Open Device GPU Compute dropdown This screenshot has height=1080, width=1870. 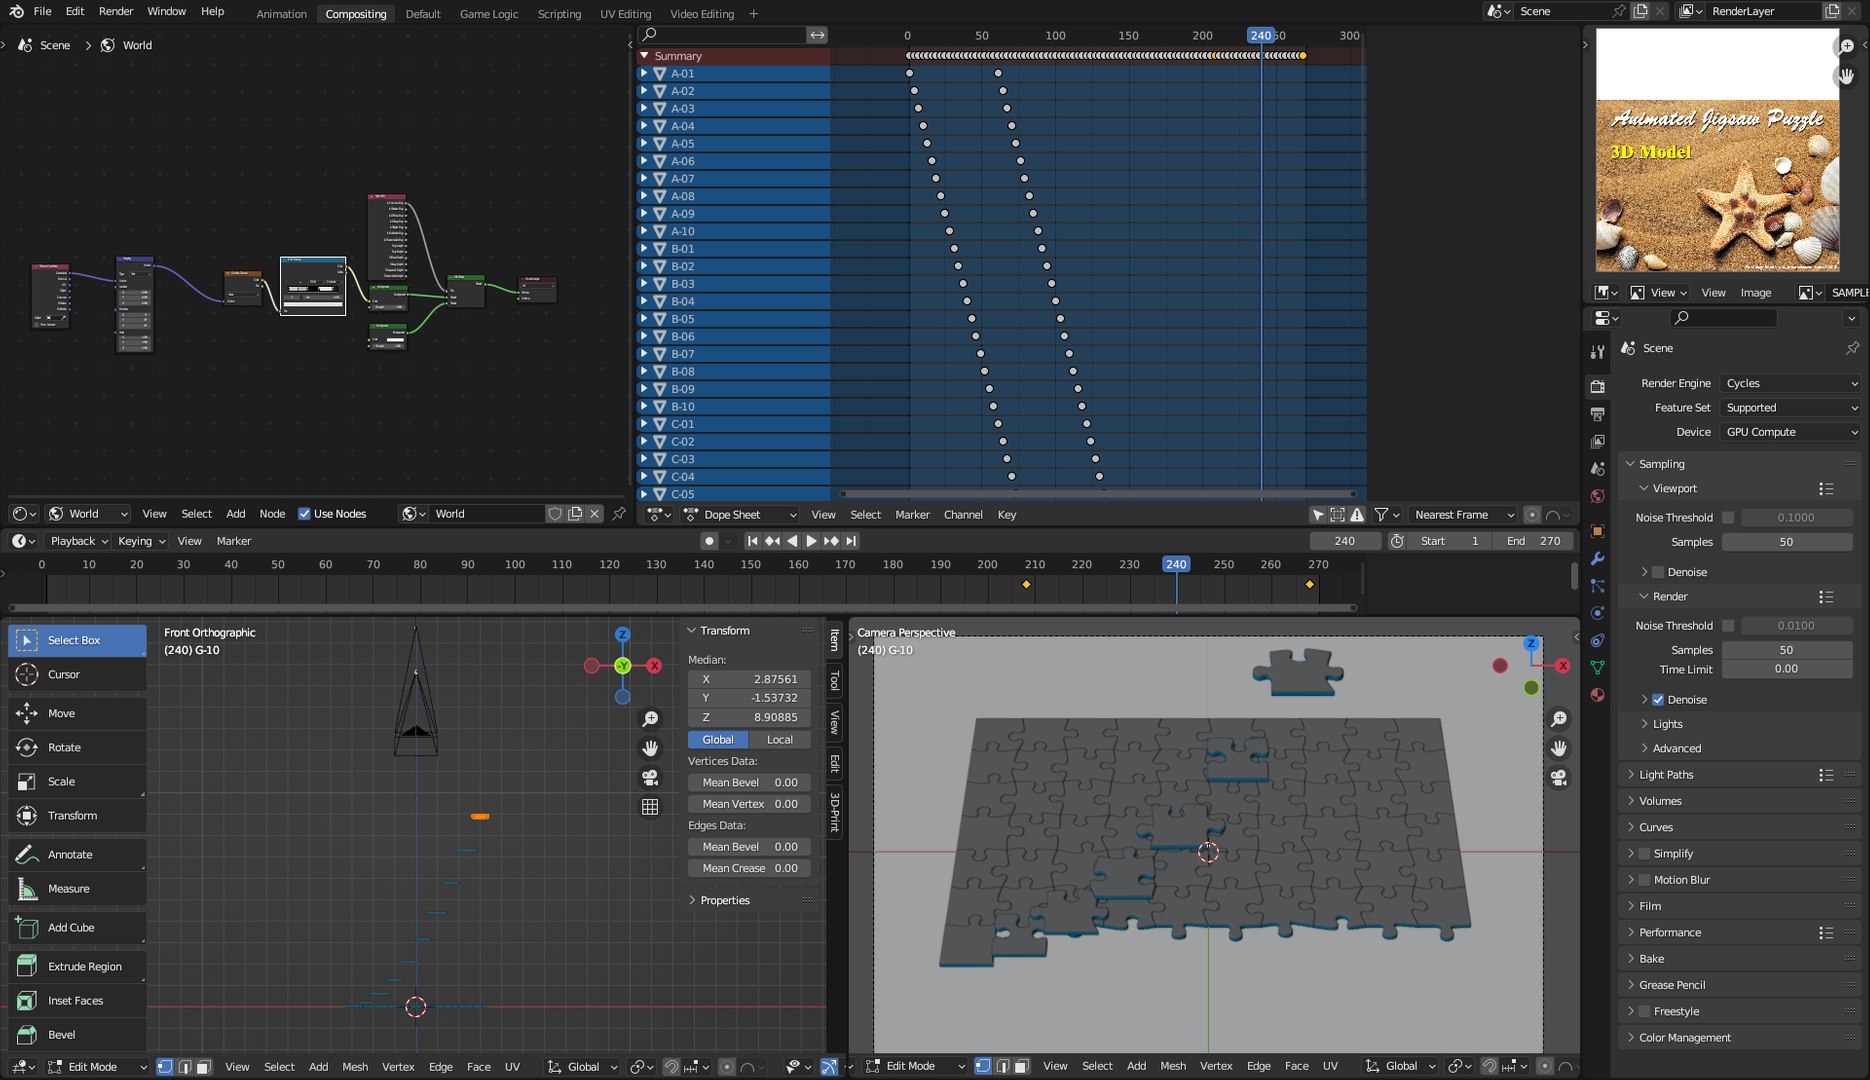[x=1791, y=432]
